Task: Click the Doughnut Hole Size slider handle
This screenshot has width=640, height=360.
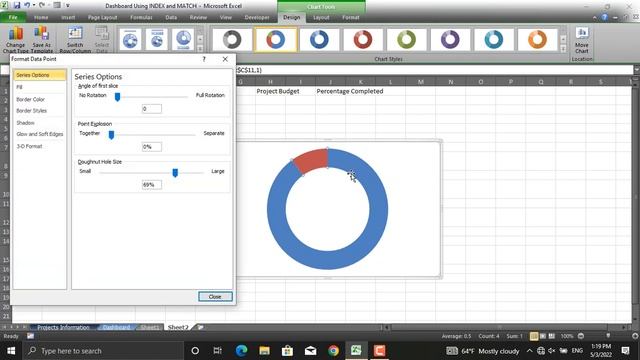Action: pos(175,173)
